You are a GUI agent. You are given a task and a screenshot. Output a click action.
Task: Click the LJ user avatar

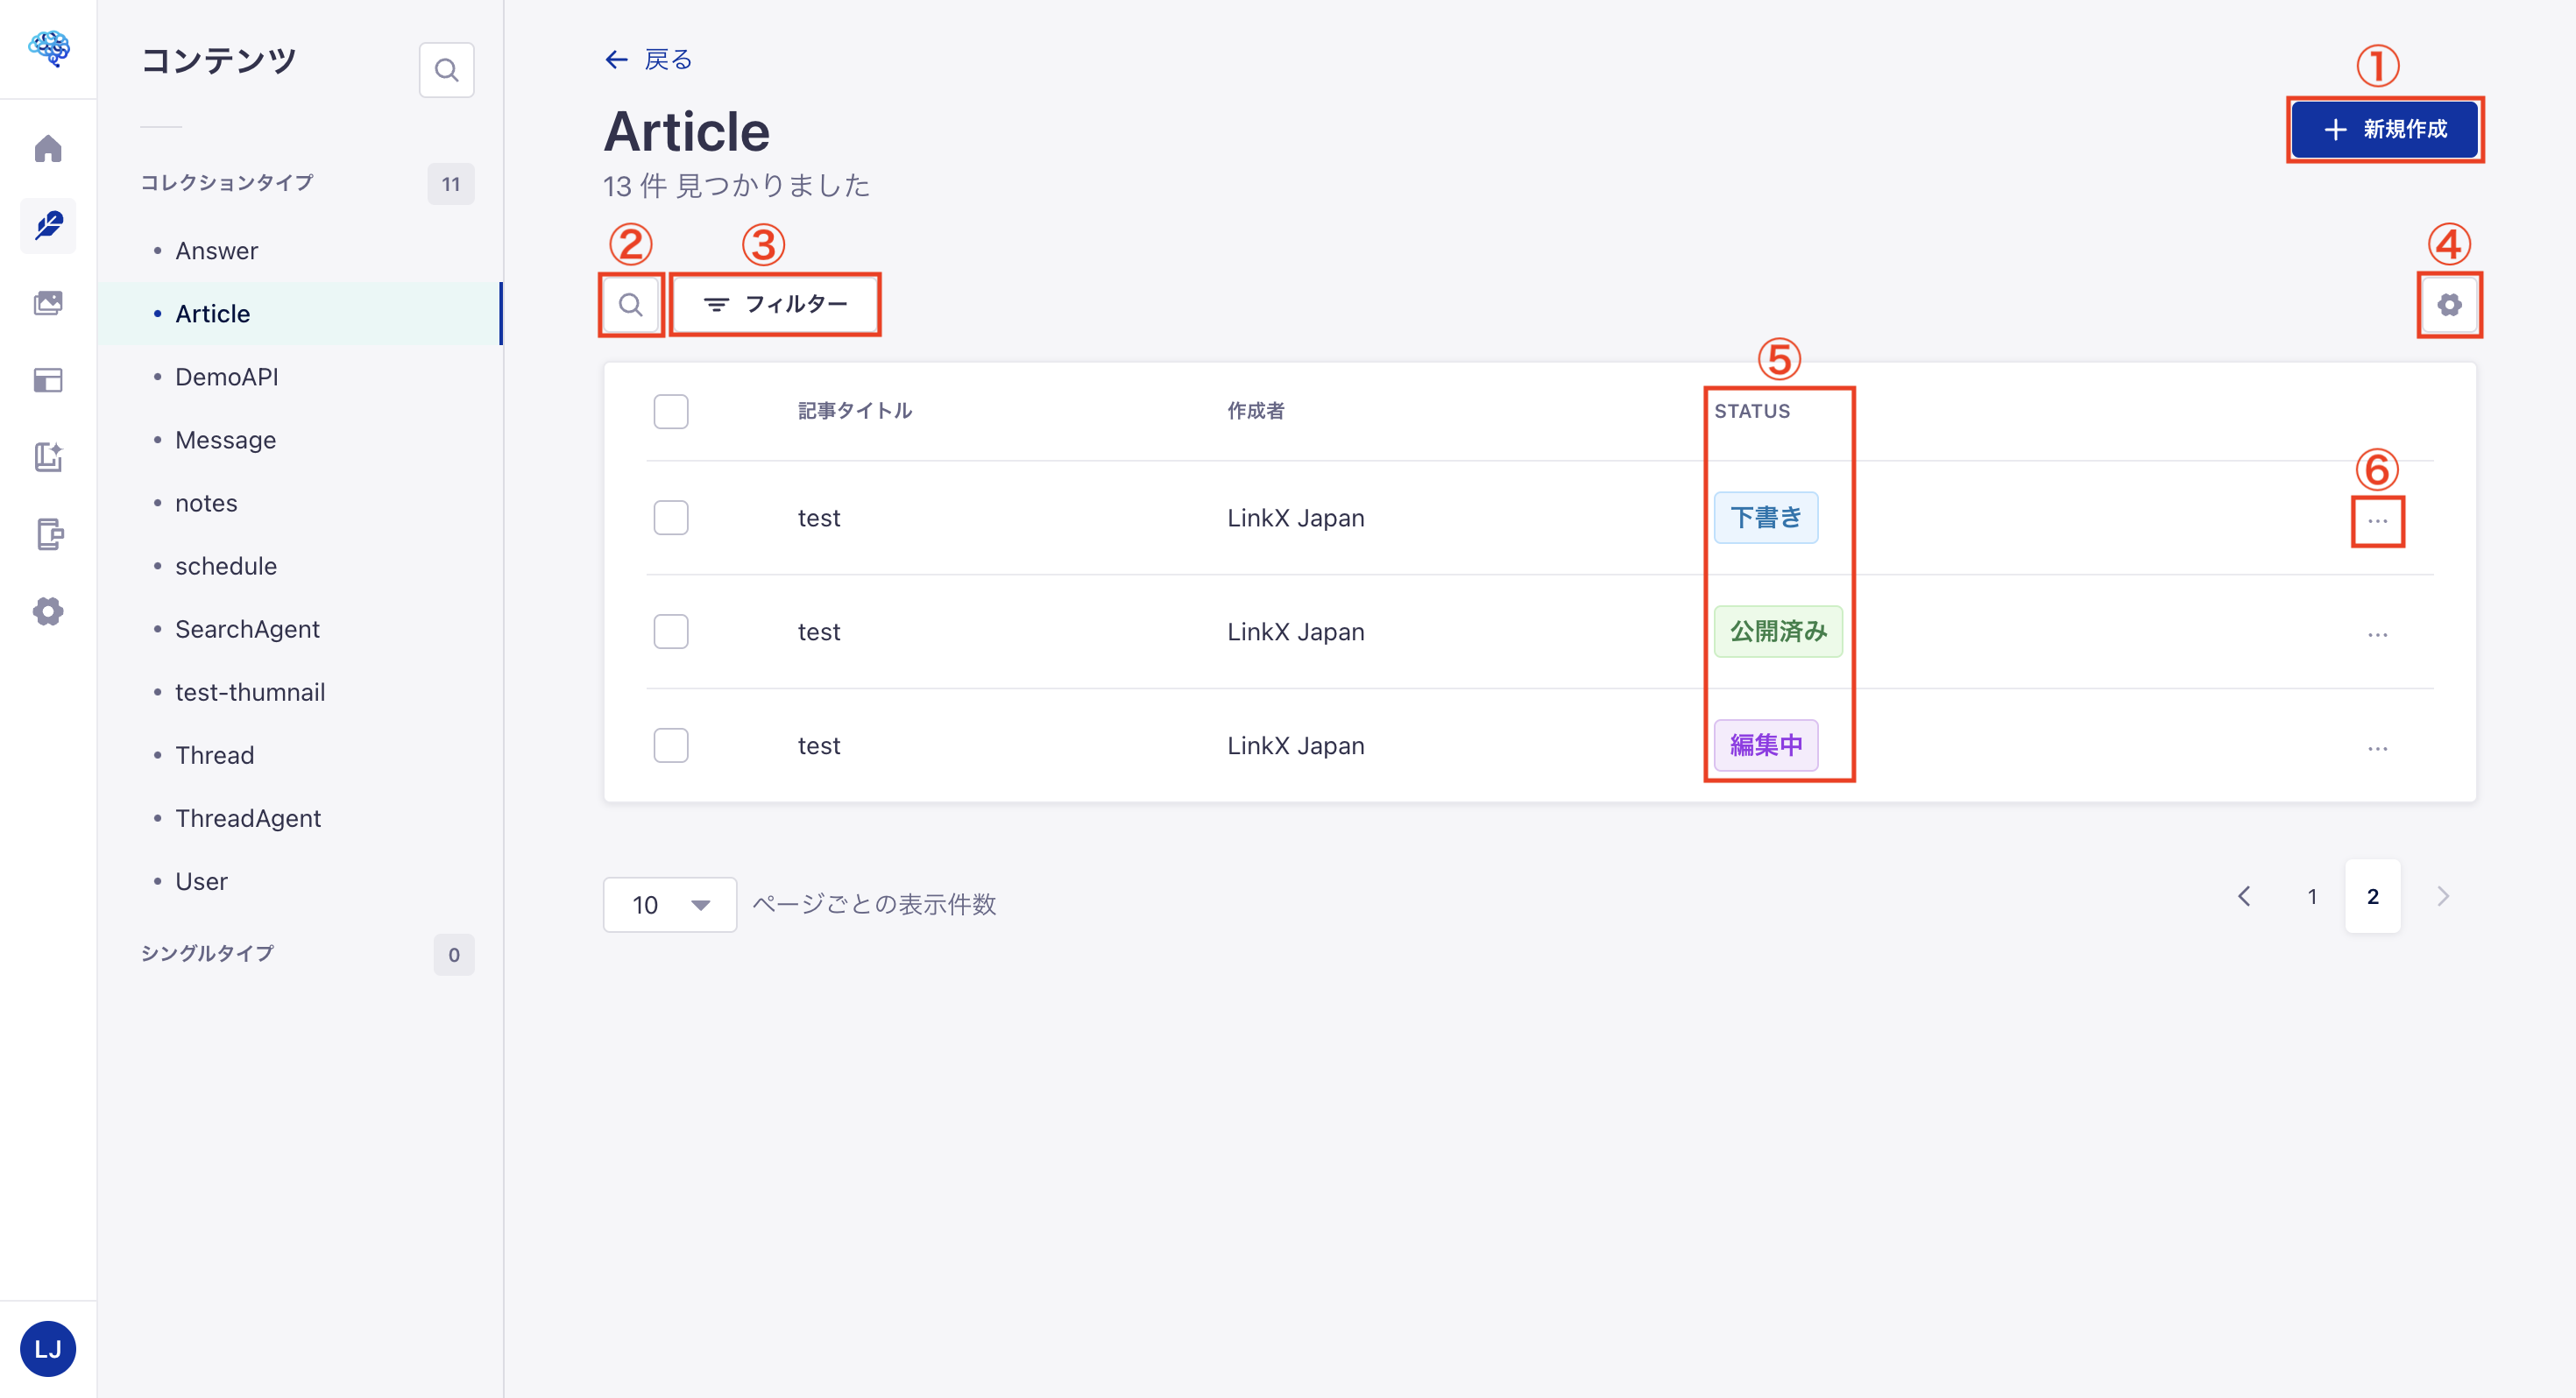click(48, 1349)
